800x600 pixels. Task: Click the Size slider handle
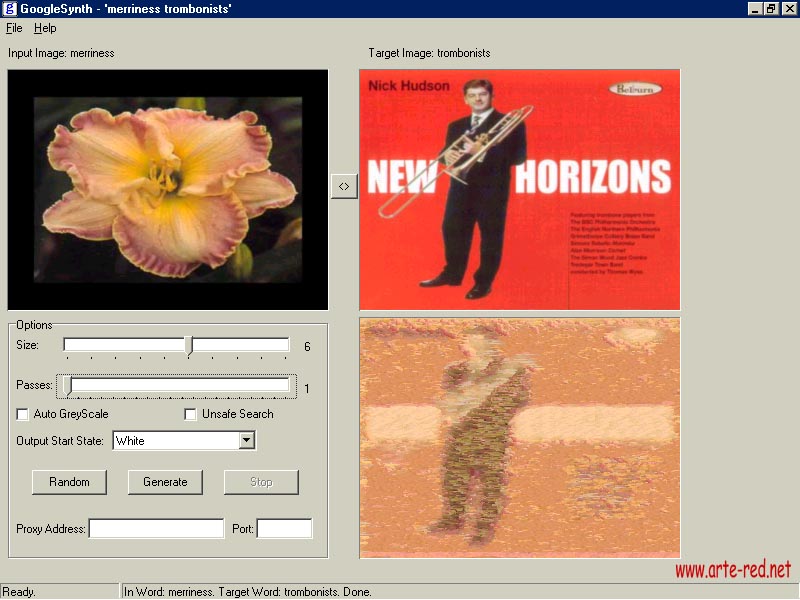189,346
